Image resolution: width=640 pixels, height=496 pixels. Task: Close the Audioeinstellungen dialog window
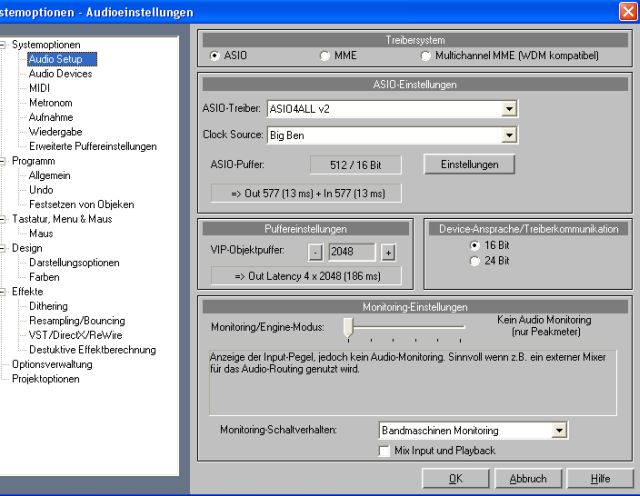628,11
